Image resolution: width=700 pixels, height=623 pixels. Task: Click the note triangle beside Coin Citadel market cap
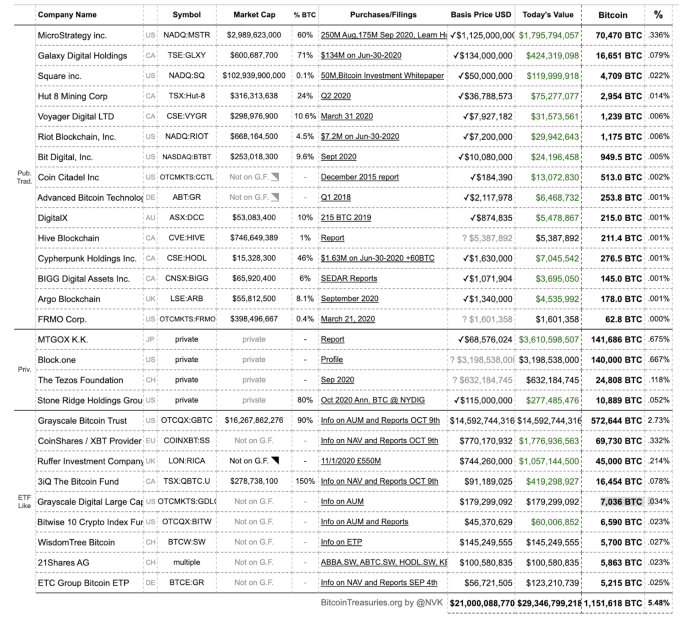click(x=275, y=177)
